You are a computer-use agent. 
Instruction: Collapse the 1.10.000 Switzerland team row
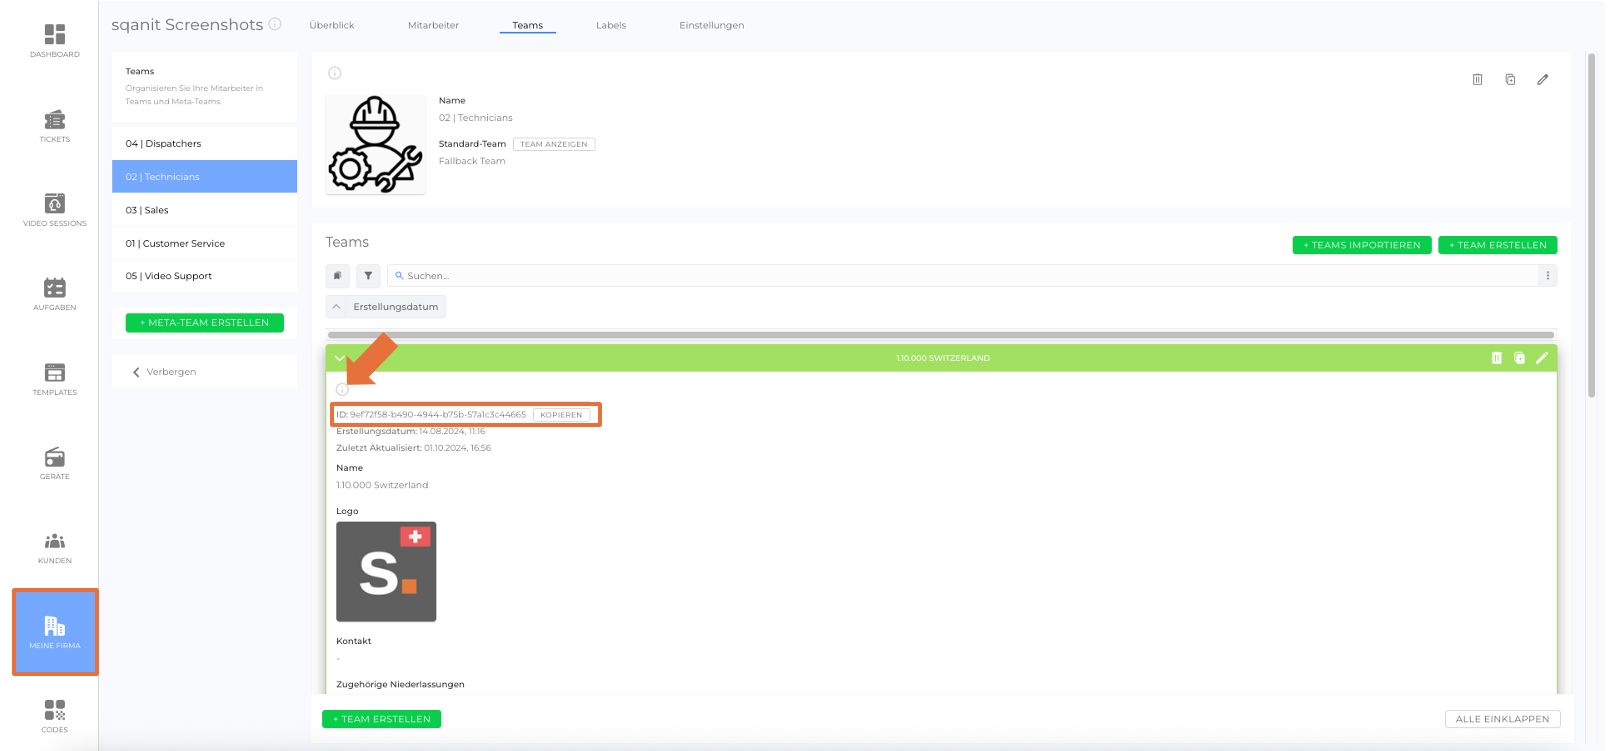340,358
